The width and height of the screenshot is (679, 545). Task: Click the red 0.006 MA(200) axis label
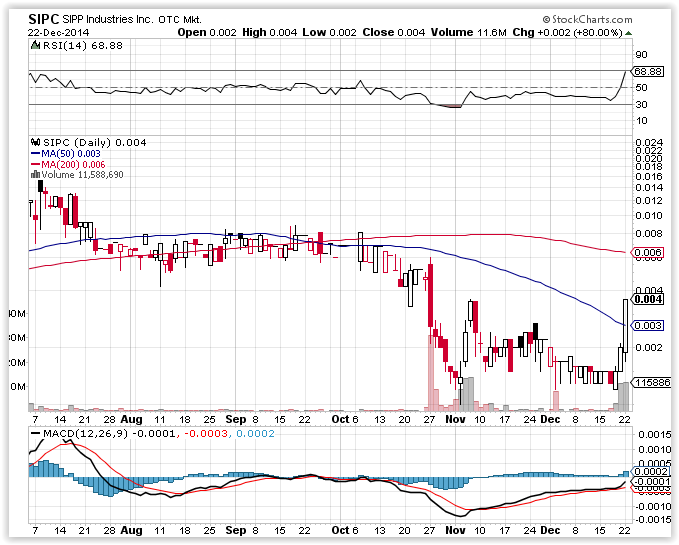pos(648,253)
